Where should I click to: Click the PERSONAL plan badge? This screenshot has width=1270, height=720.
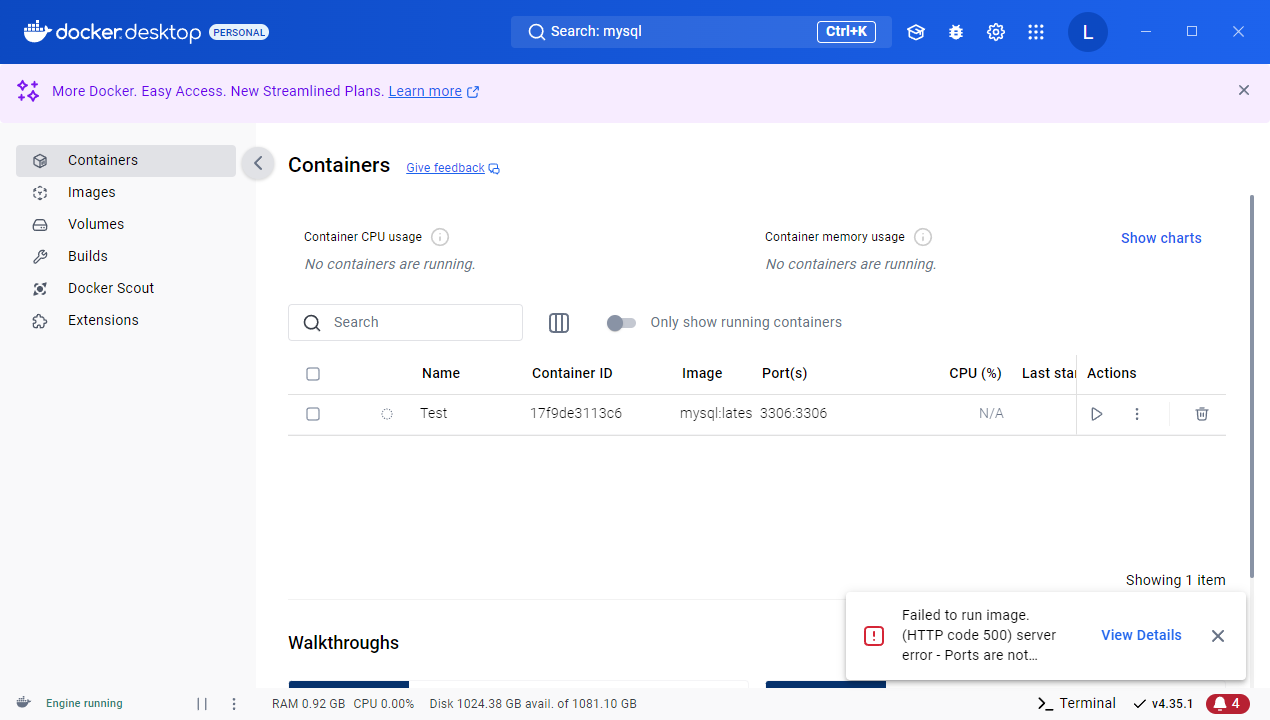tap(239, 32)
